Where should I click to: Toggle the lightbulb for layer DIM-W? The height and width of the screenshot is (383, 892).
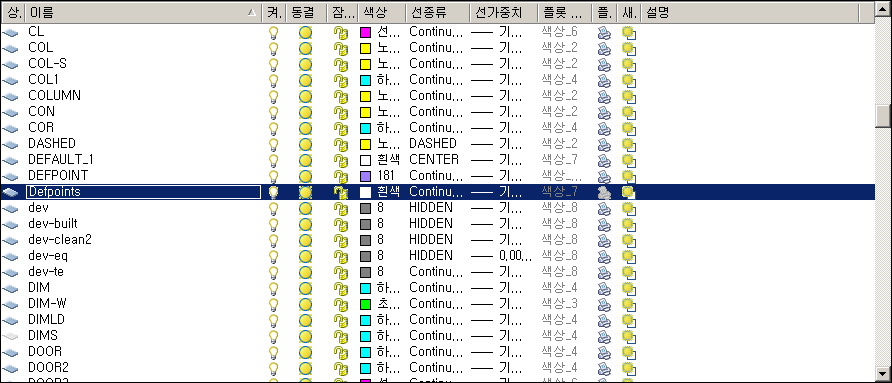[274, 304]
